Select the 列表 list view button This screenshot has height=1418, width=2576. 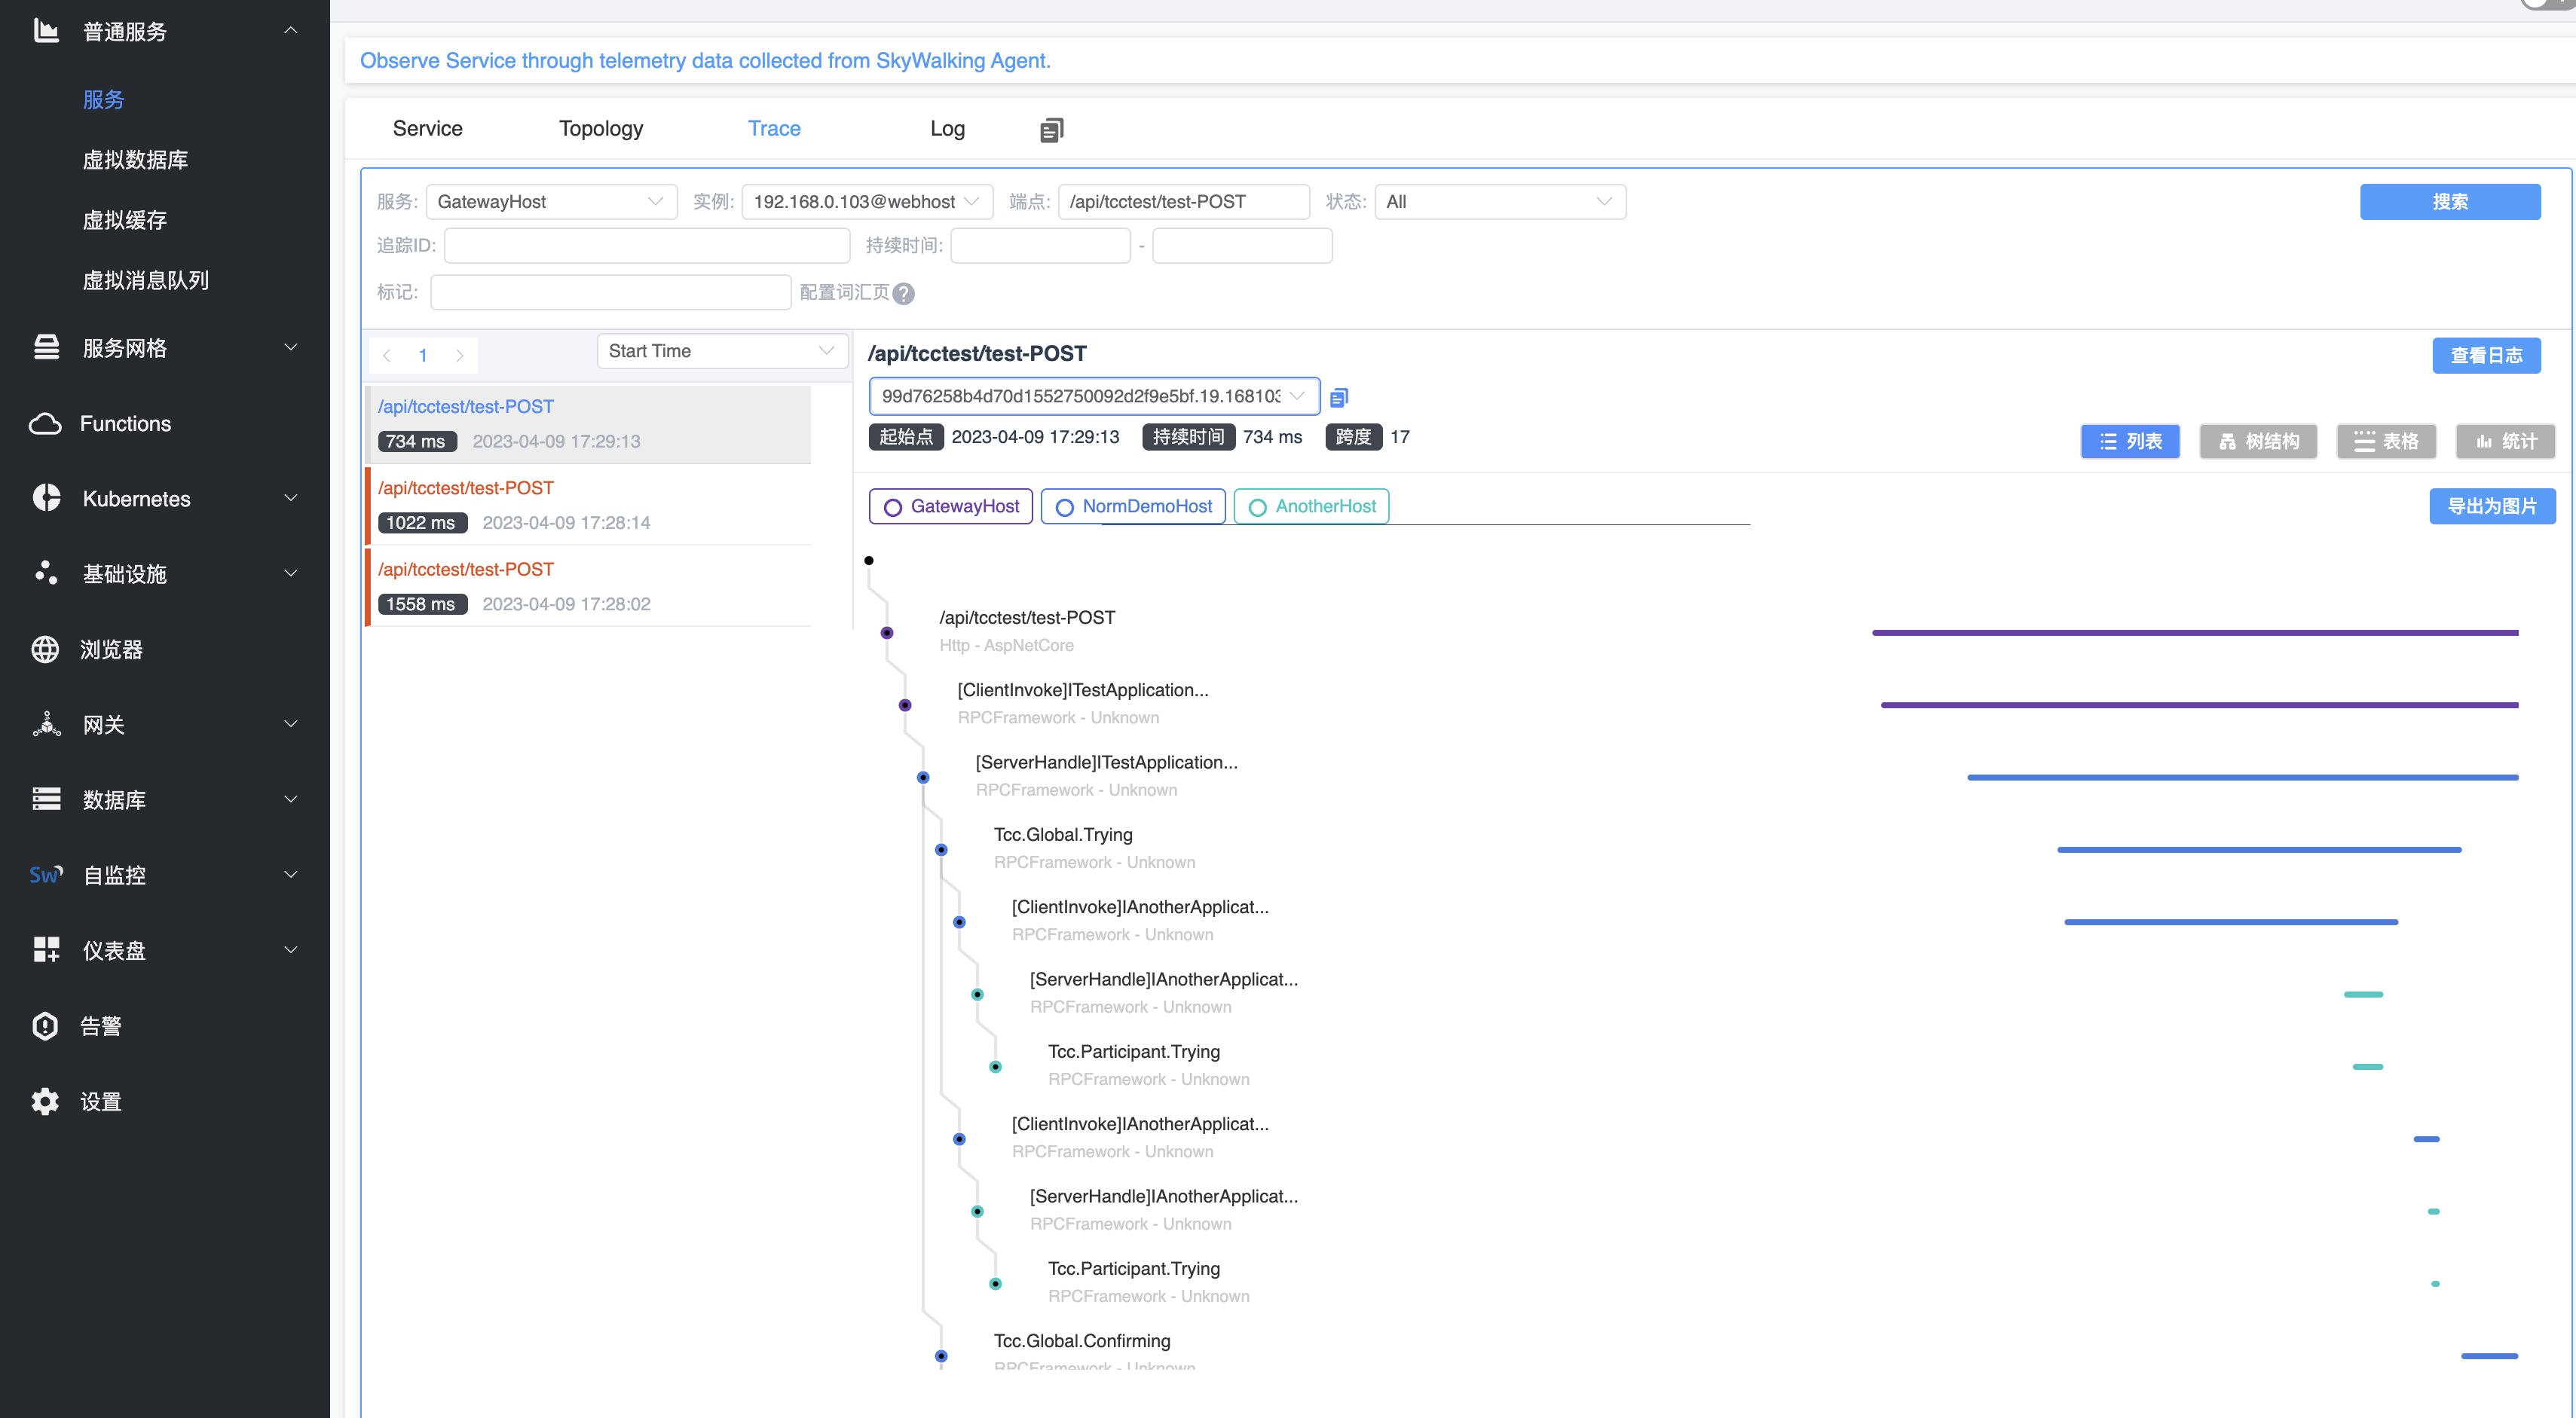tap(2130, 441)
